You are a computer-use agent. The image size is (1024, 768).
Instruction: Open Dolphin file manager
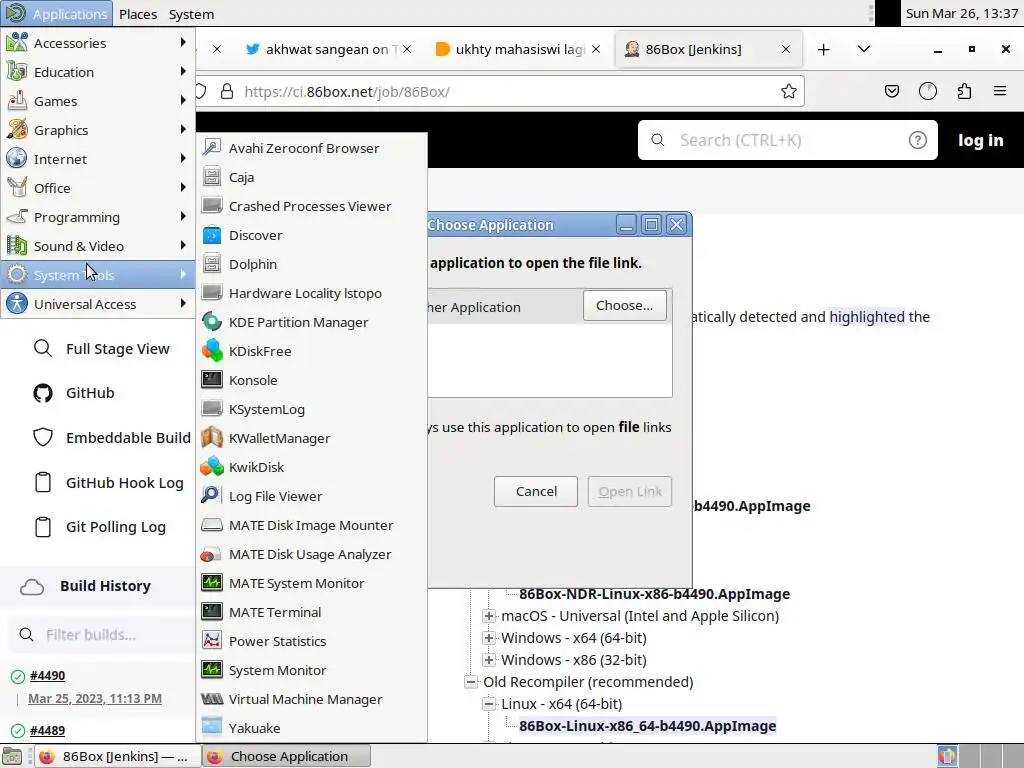pos(312,264)
